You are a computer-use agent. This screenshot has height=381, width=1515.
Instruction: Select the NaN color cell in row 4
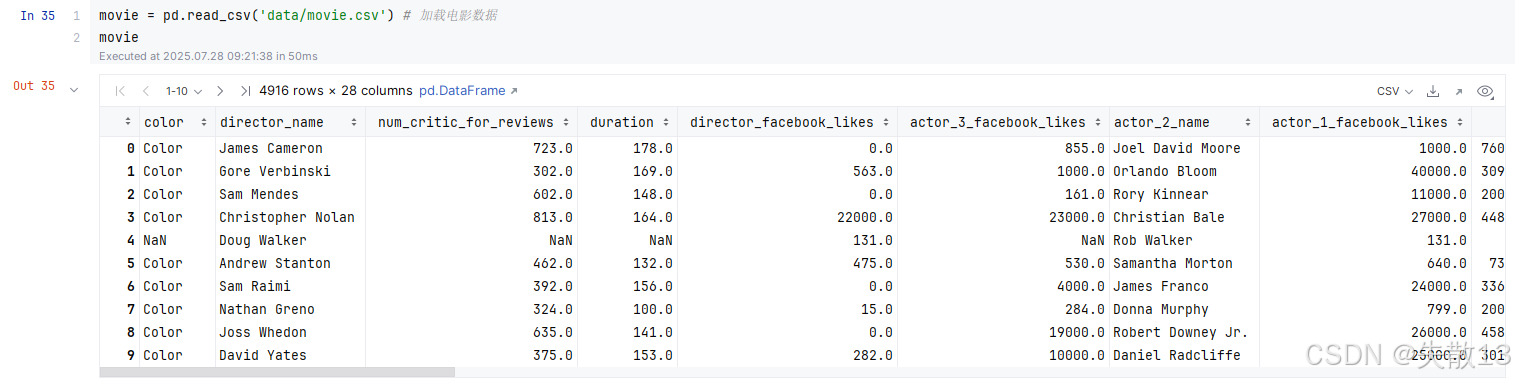(x=155, y=240)
